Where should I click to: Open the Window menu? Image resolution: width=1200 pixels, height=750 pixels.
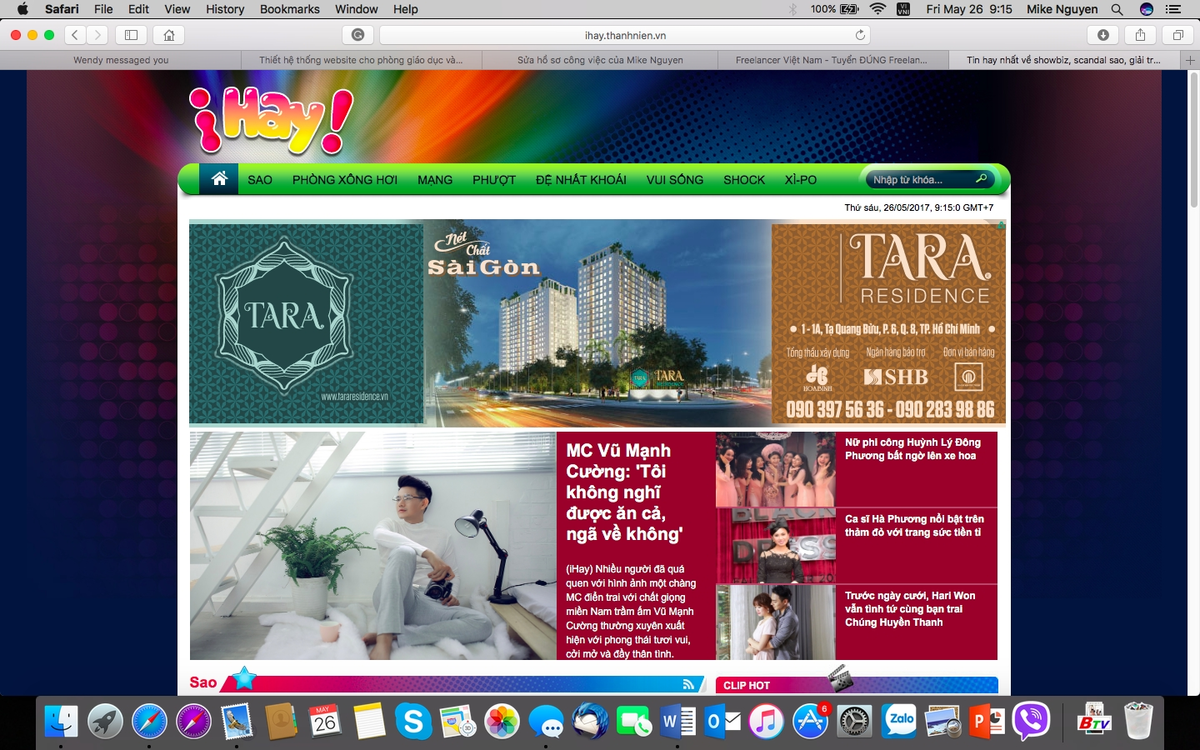point(356,9)
